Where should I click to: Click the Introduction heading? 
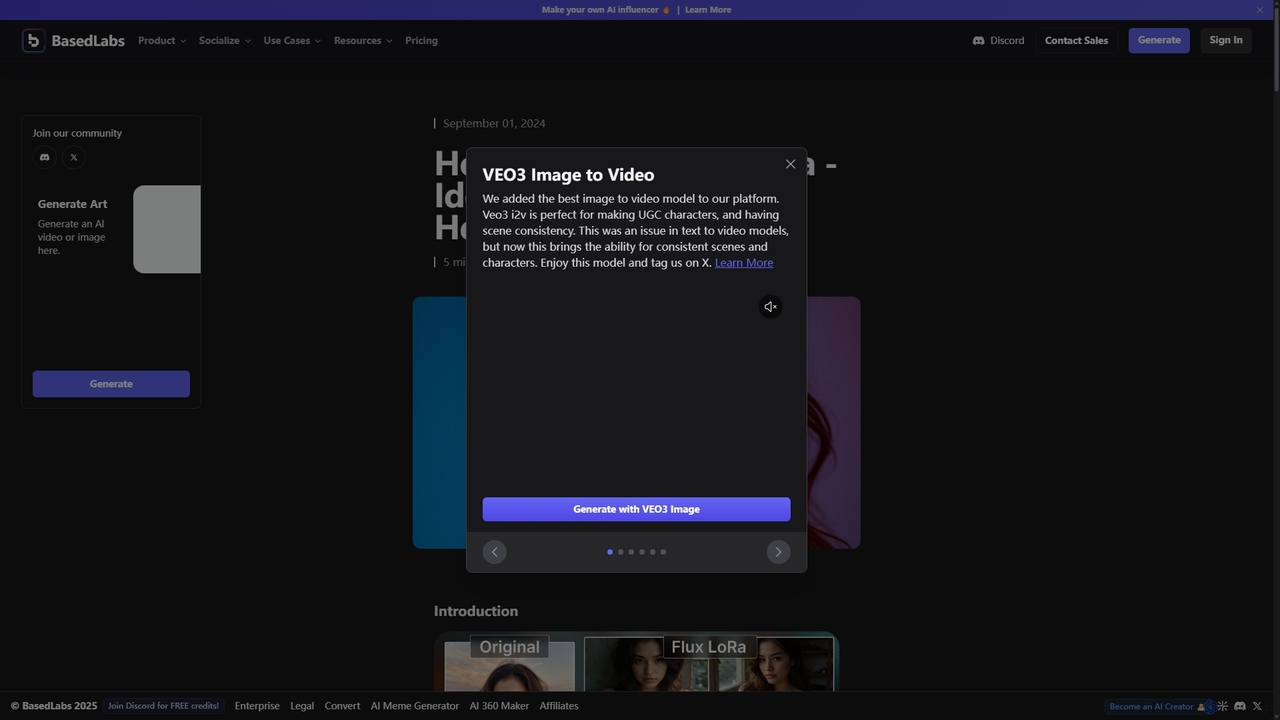[476, 611]
